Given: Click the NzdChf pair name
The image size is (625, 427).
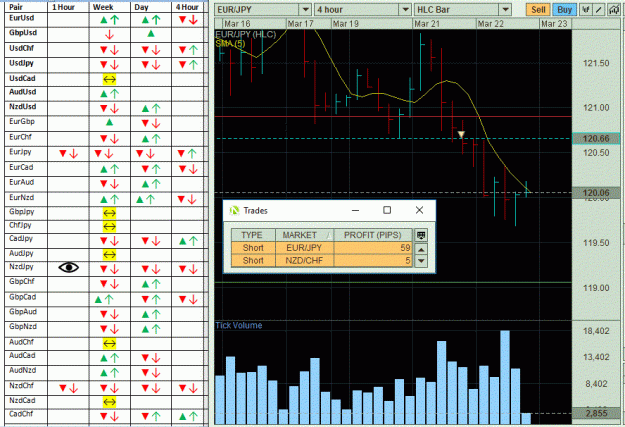Looking at the screenshot, I should 22,386.
